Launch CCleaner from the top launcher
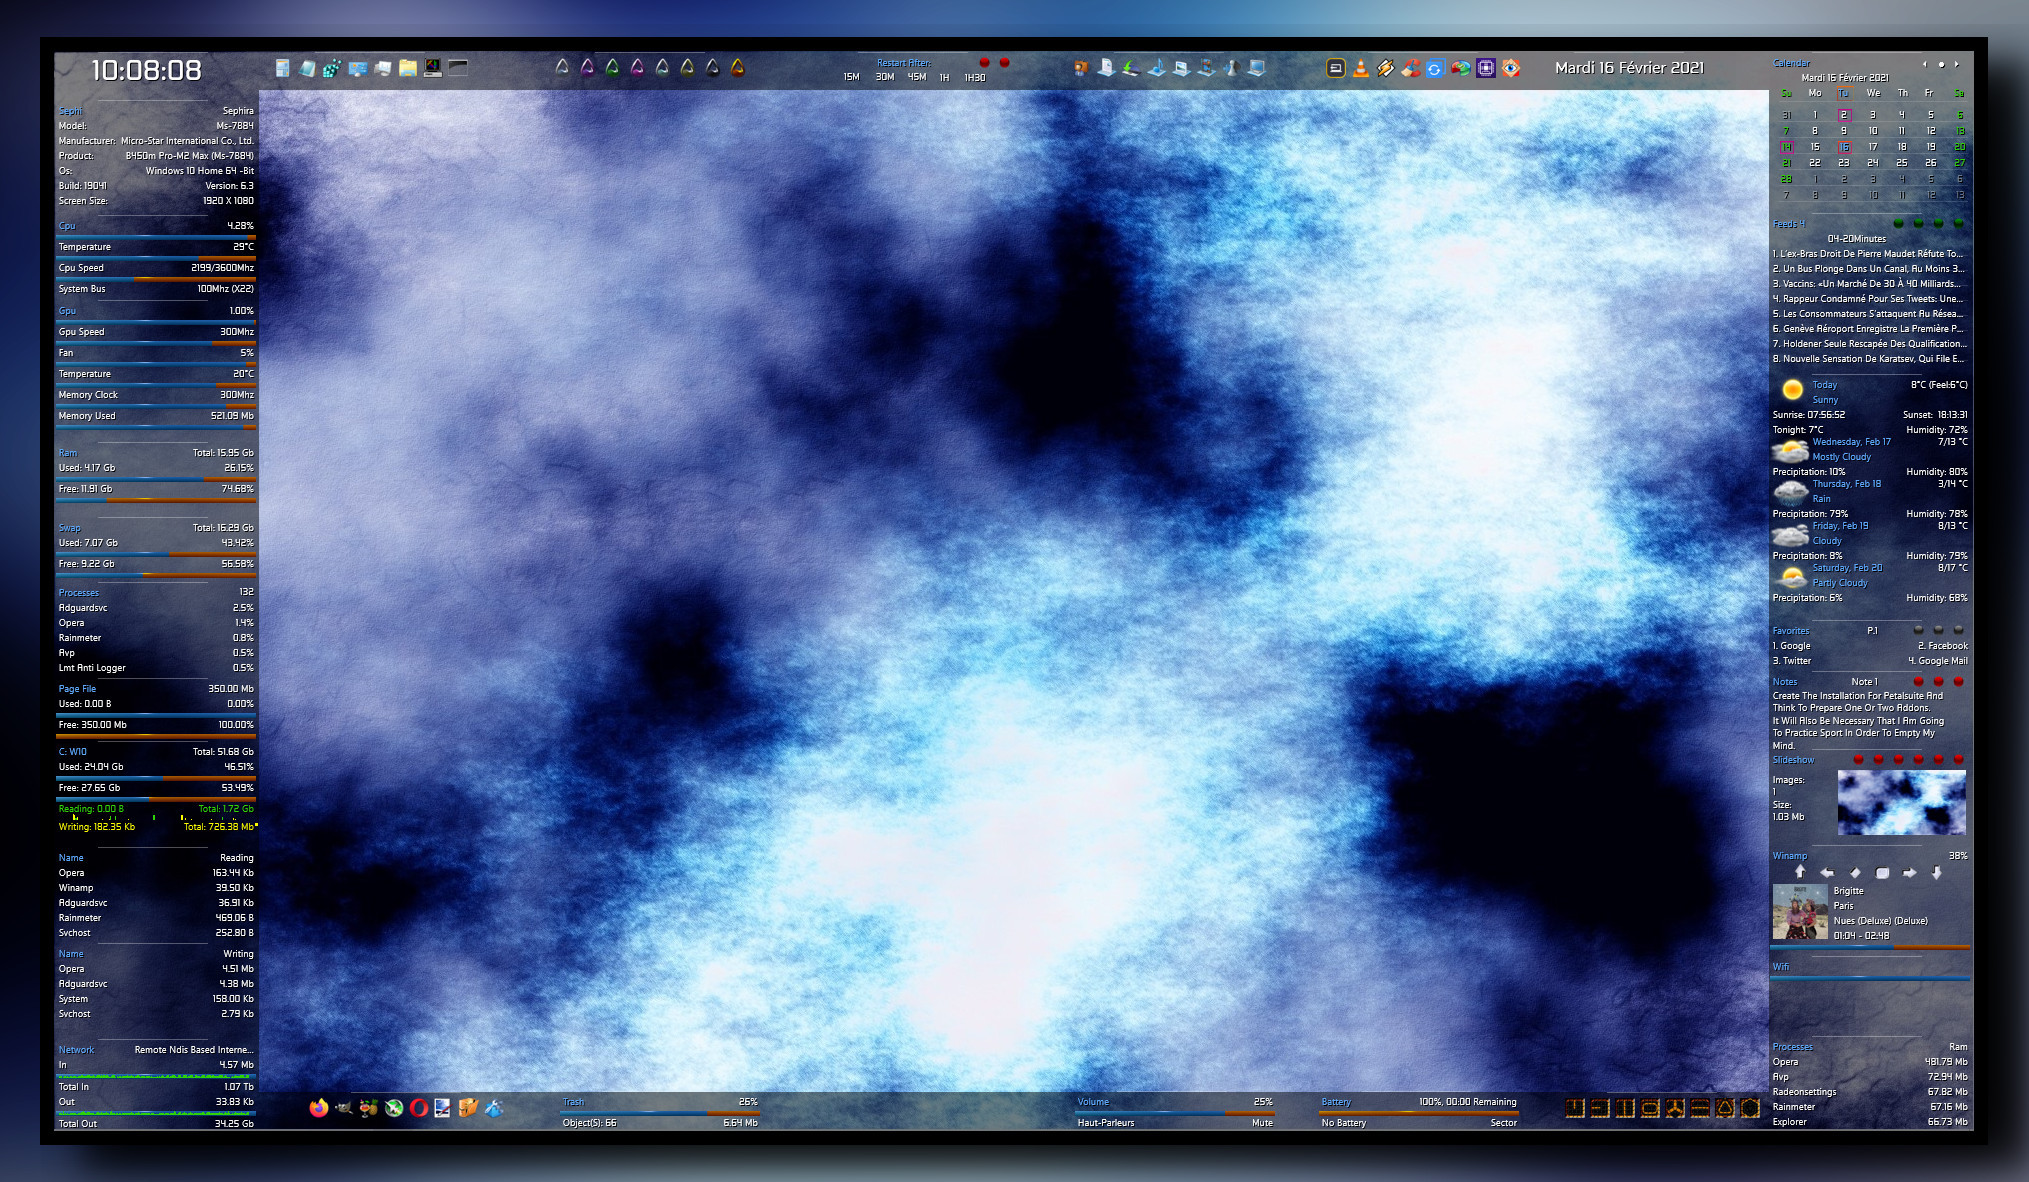Screen dimensions: 2029x1182 (x=1410, y=68)
